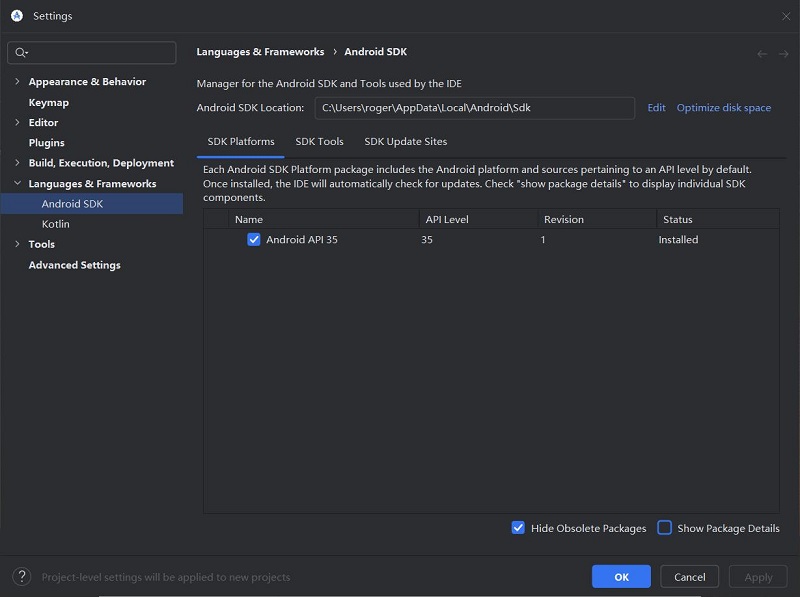Uncheck the Android API 35 checkbox
Viewport: 800px width, 597px height.
(x=254, y=240)
